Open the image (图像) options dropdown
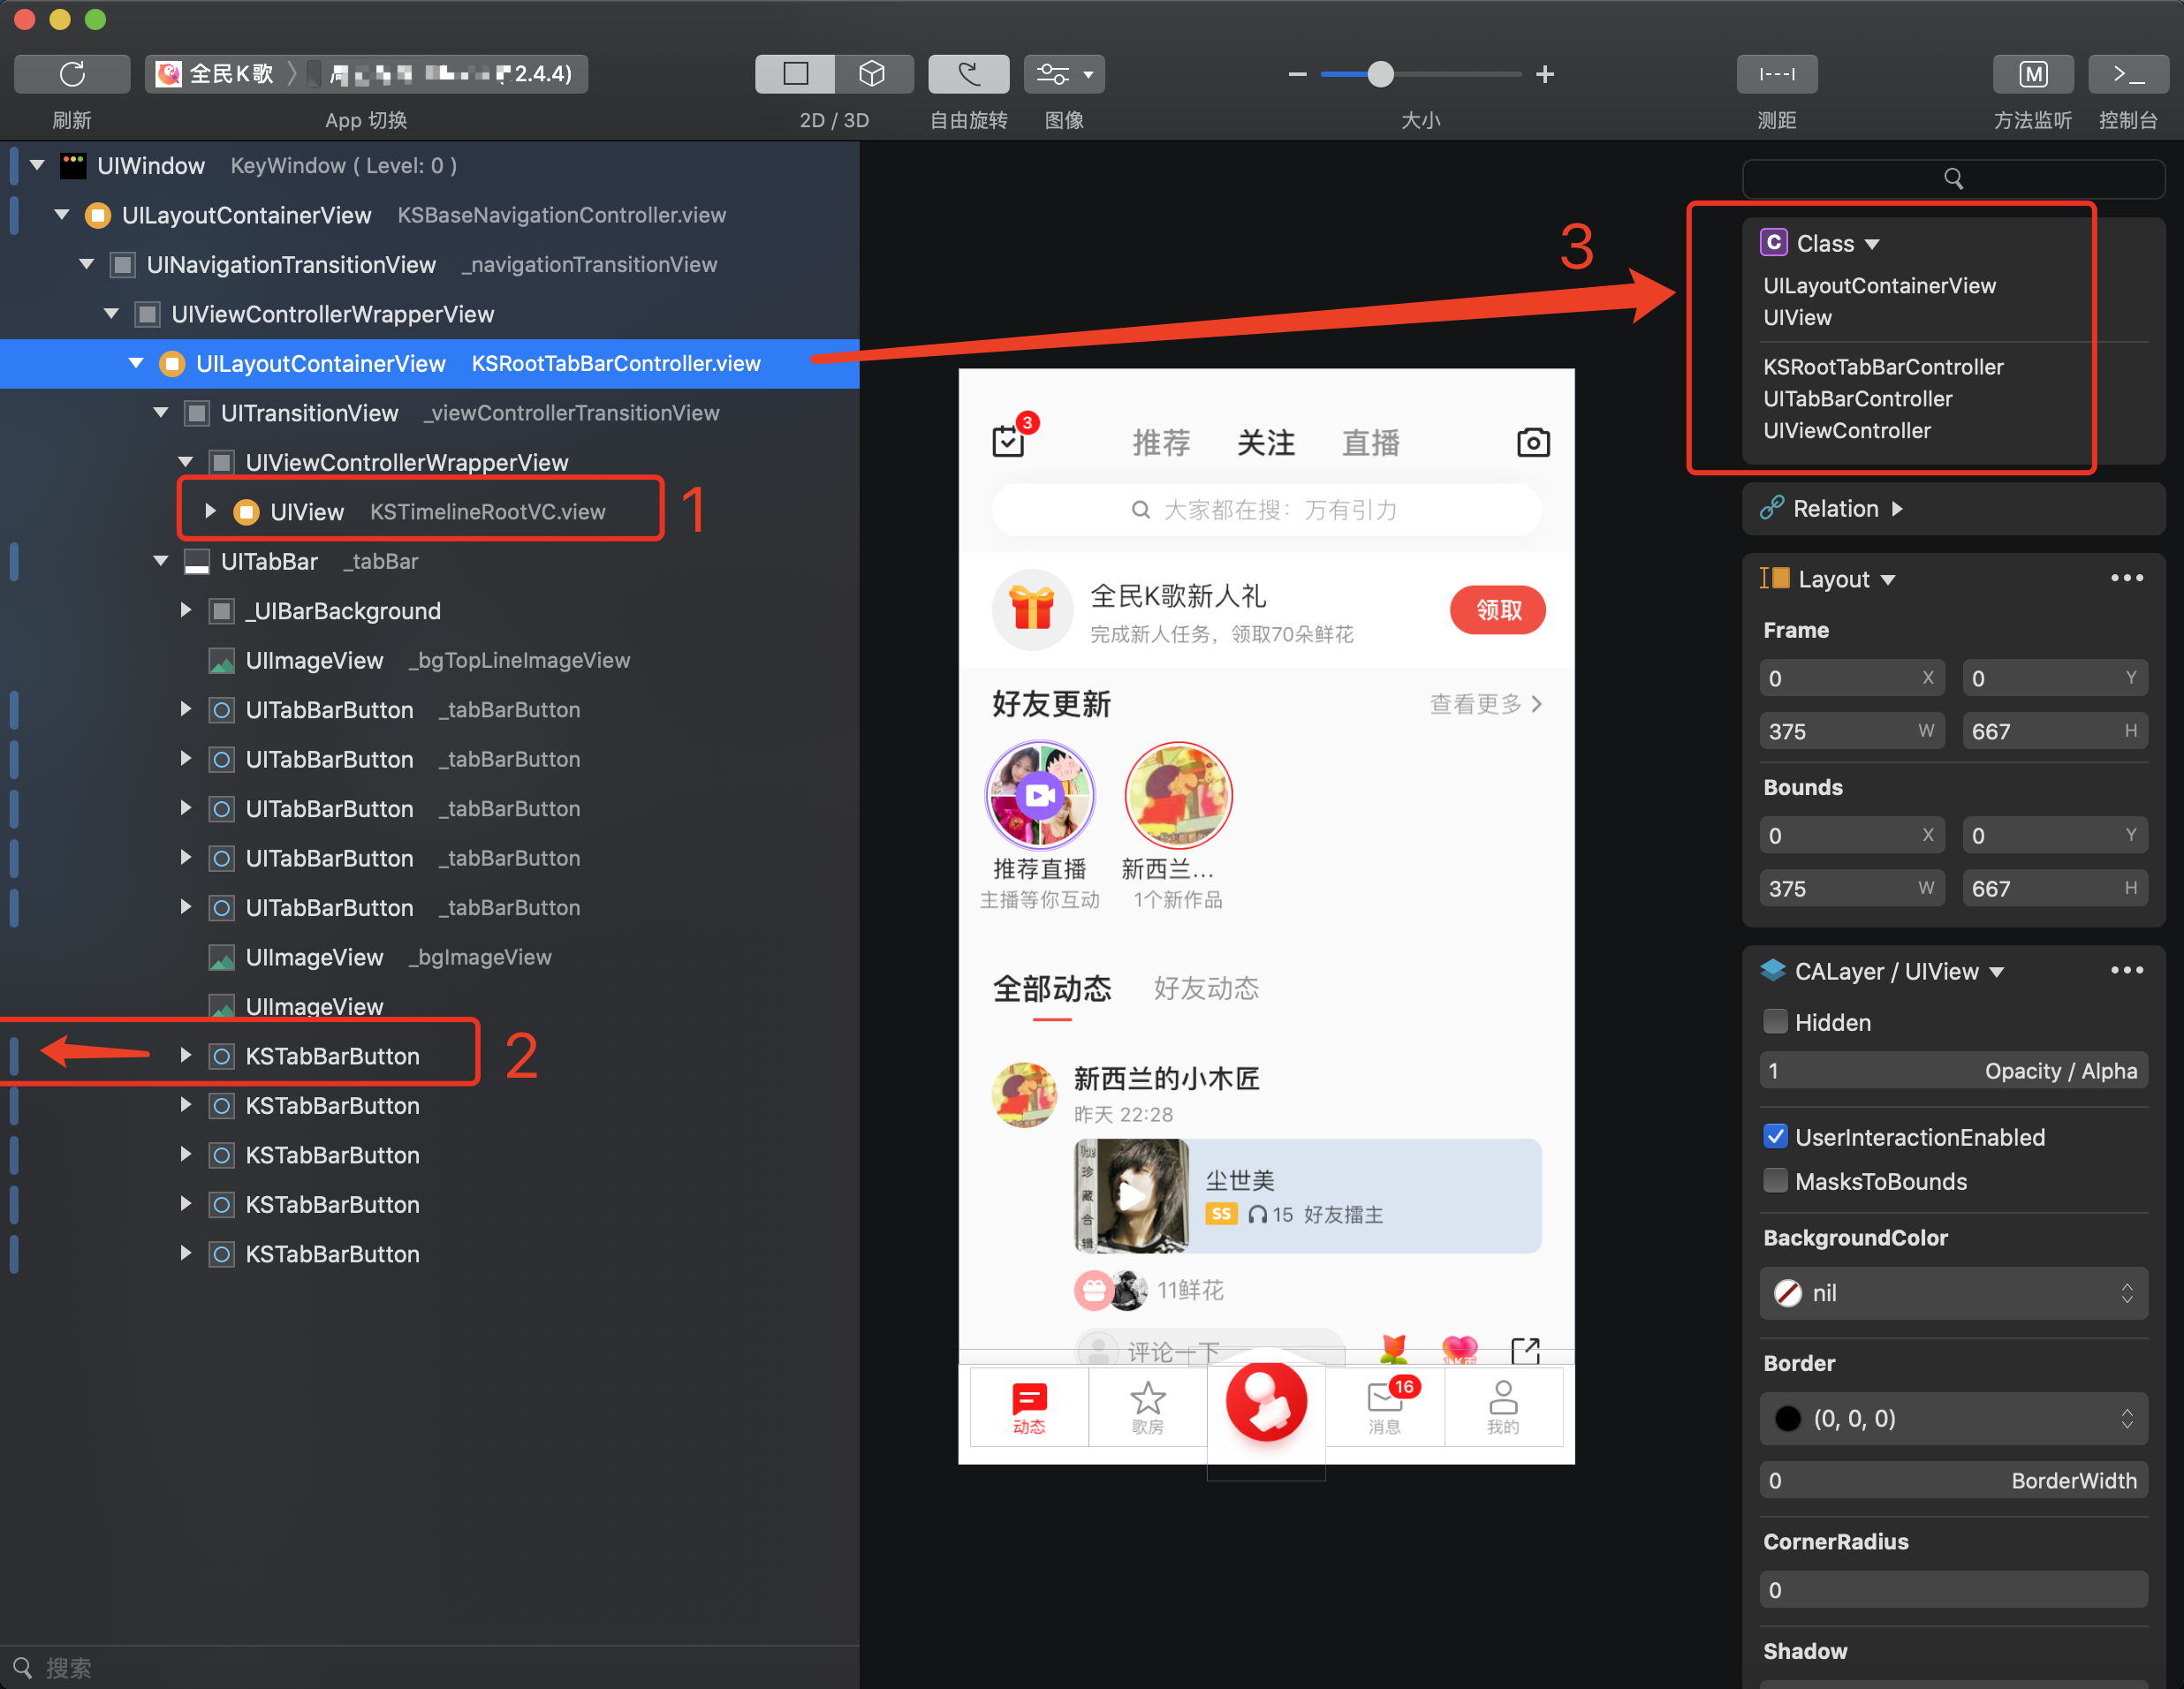 point(1064,74)
